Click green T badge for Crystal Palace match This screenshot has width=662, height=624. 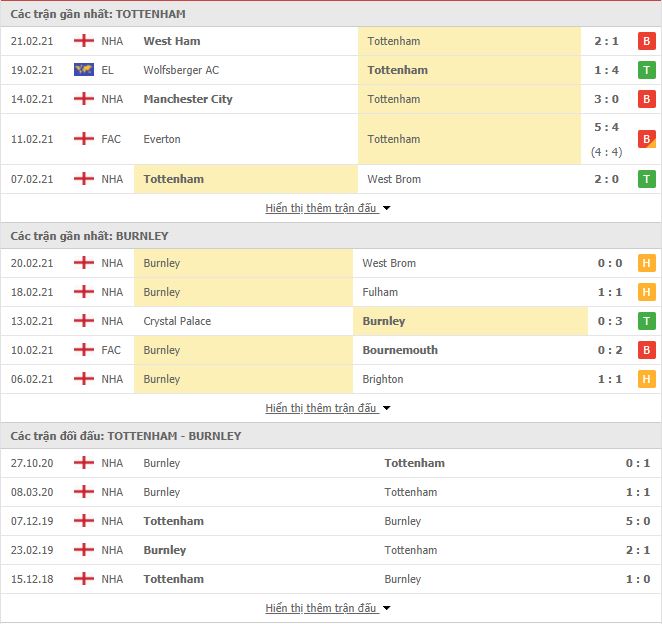pyautogui.click(x=646, y=321)
